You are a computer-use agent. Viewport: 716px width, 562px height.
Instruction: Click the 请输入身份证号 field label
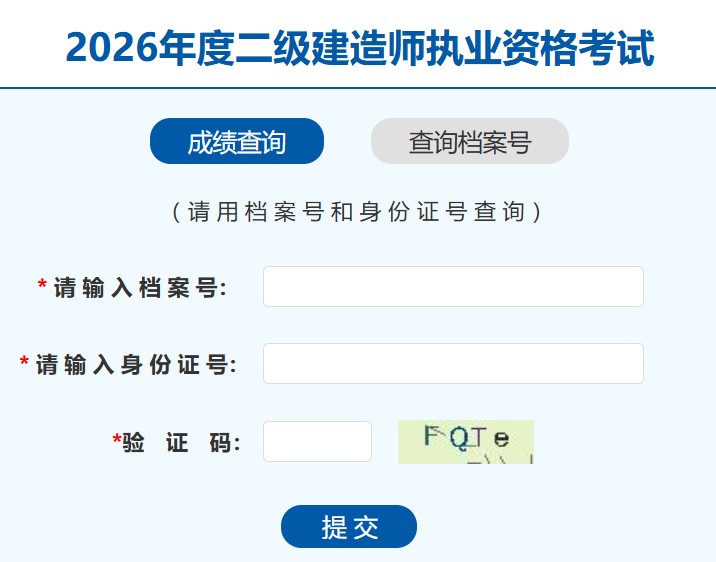(x=136, y=365)
